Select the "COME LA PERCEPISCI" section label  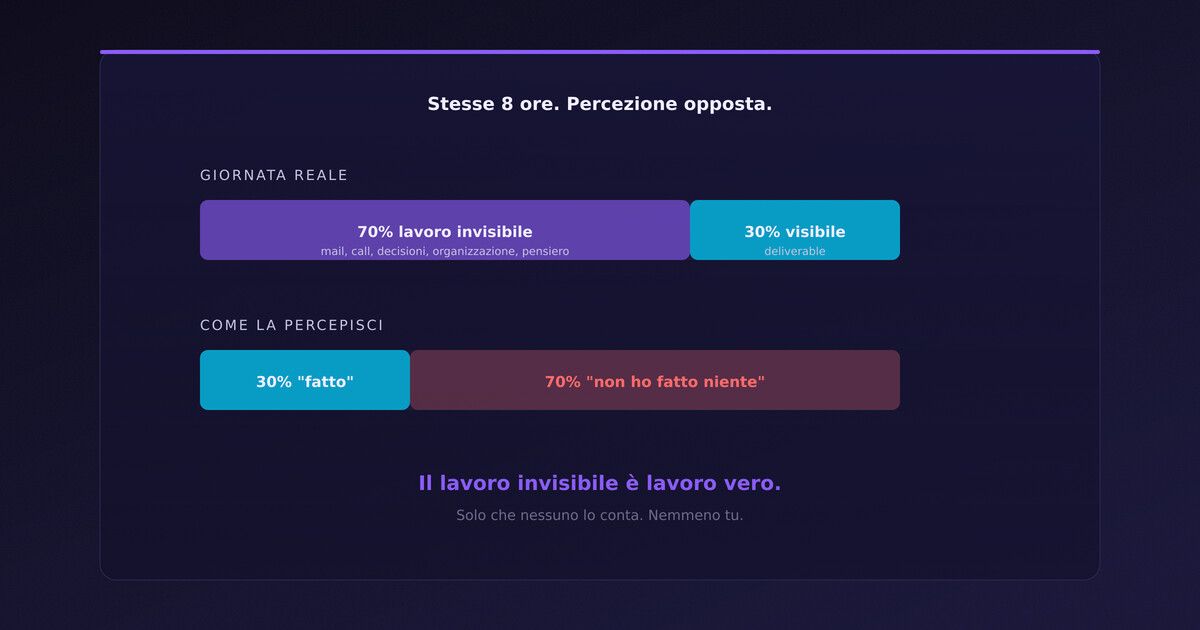pyautogui.click(x=292, y=326)
